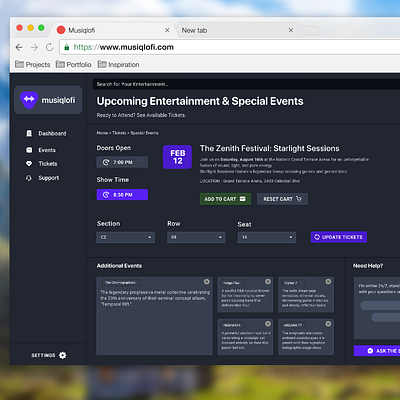Close the Musiqlofi browser tab
The height and width of the screenshot is (400, 400).
click(x=167, y=30)
